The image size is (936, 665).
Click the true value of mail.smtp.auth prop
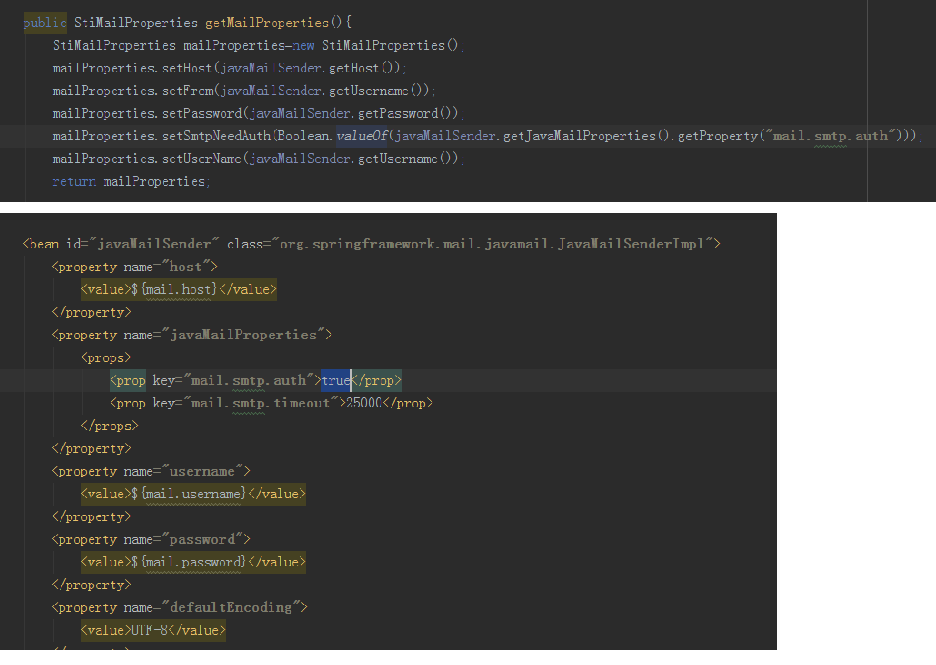click(x=335, y=380)
